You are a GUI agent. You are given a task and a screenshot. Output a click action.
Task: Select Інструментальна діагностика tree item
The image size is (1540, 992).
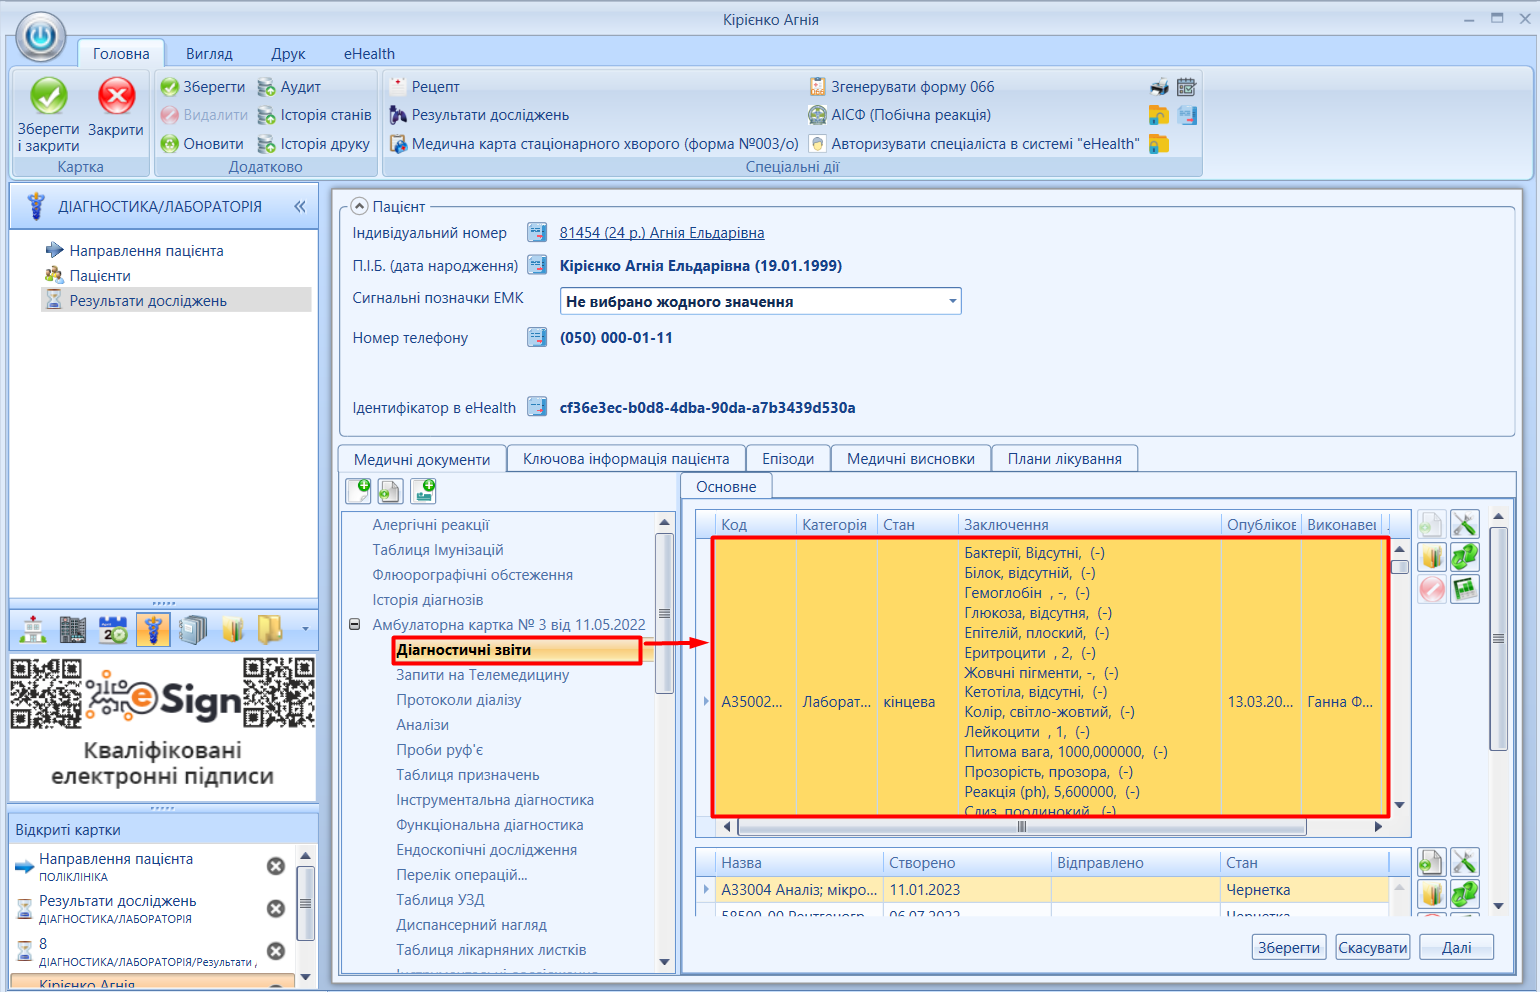(x=495, y=800)
